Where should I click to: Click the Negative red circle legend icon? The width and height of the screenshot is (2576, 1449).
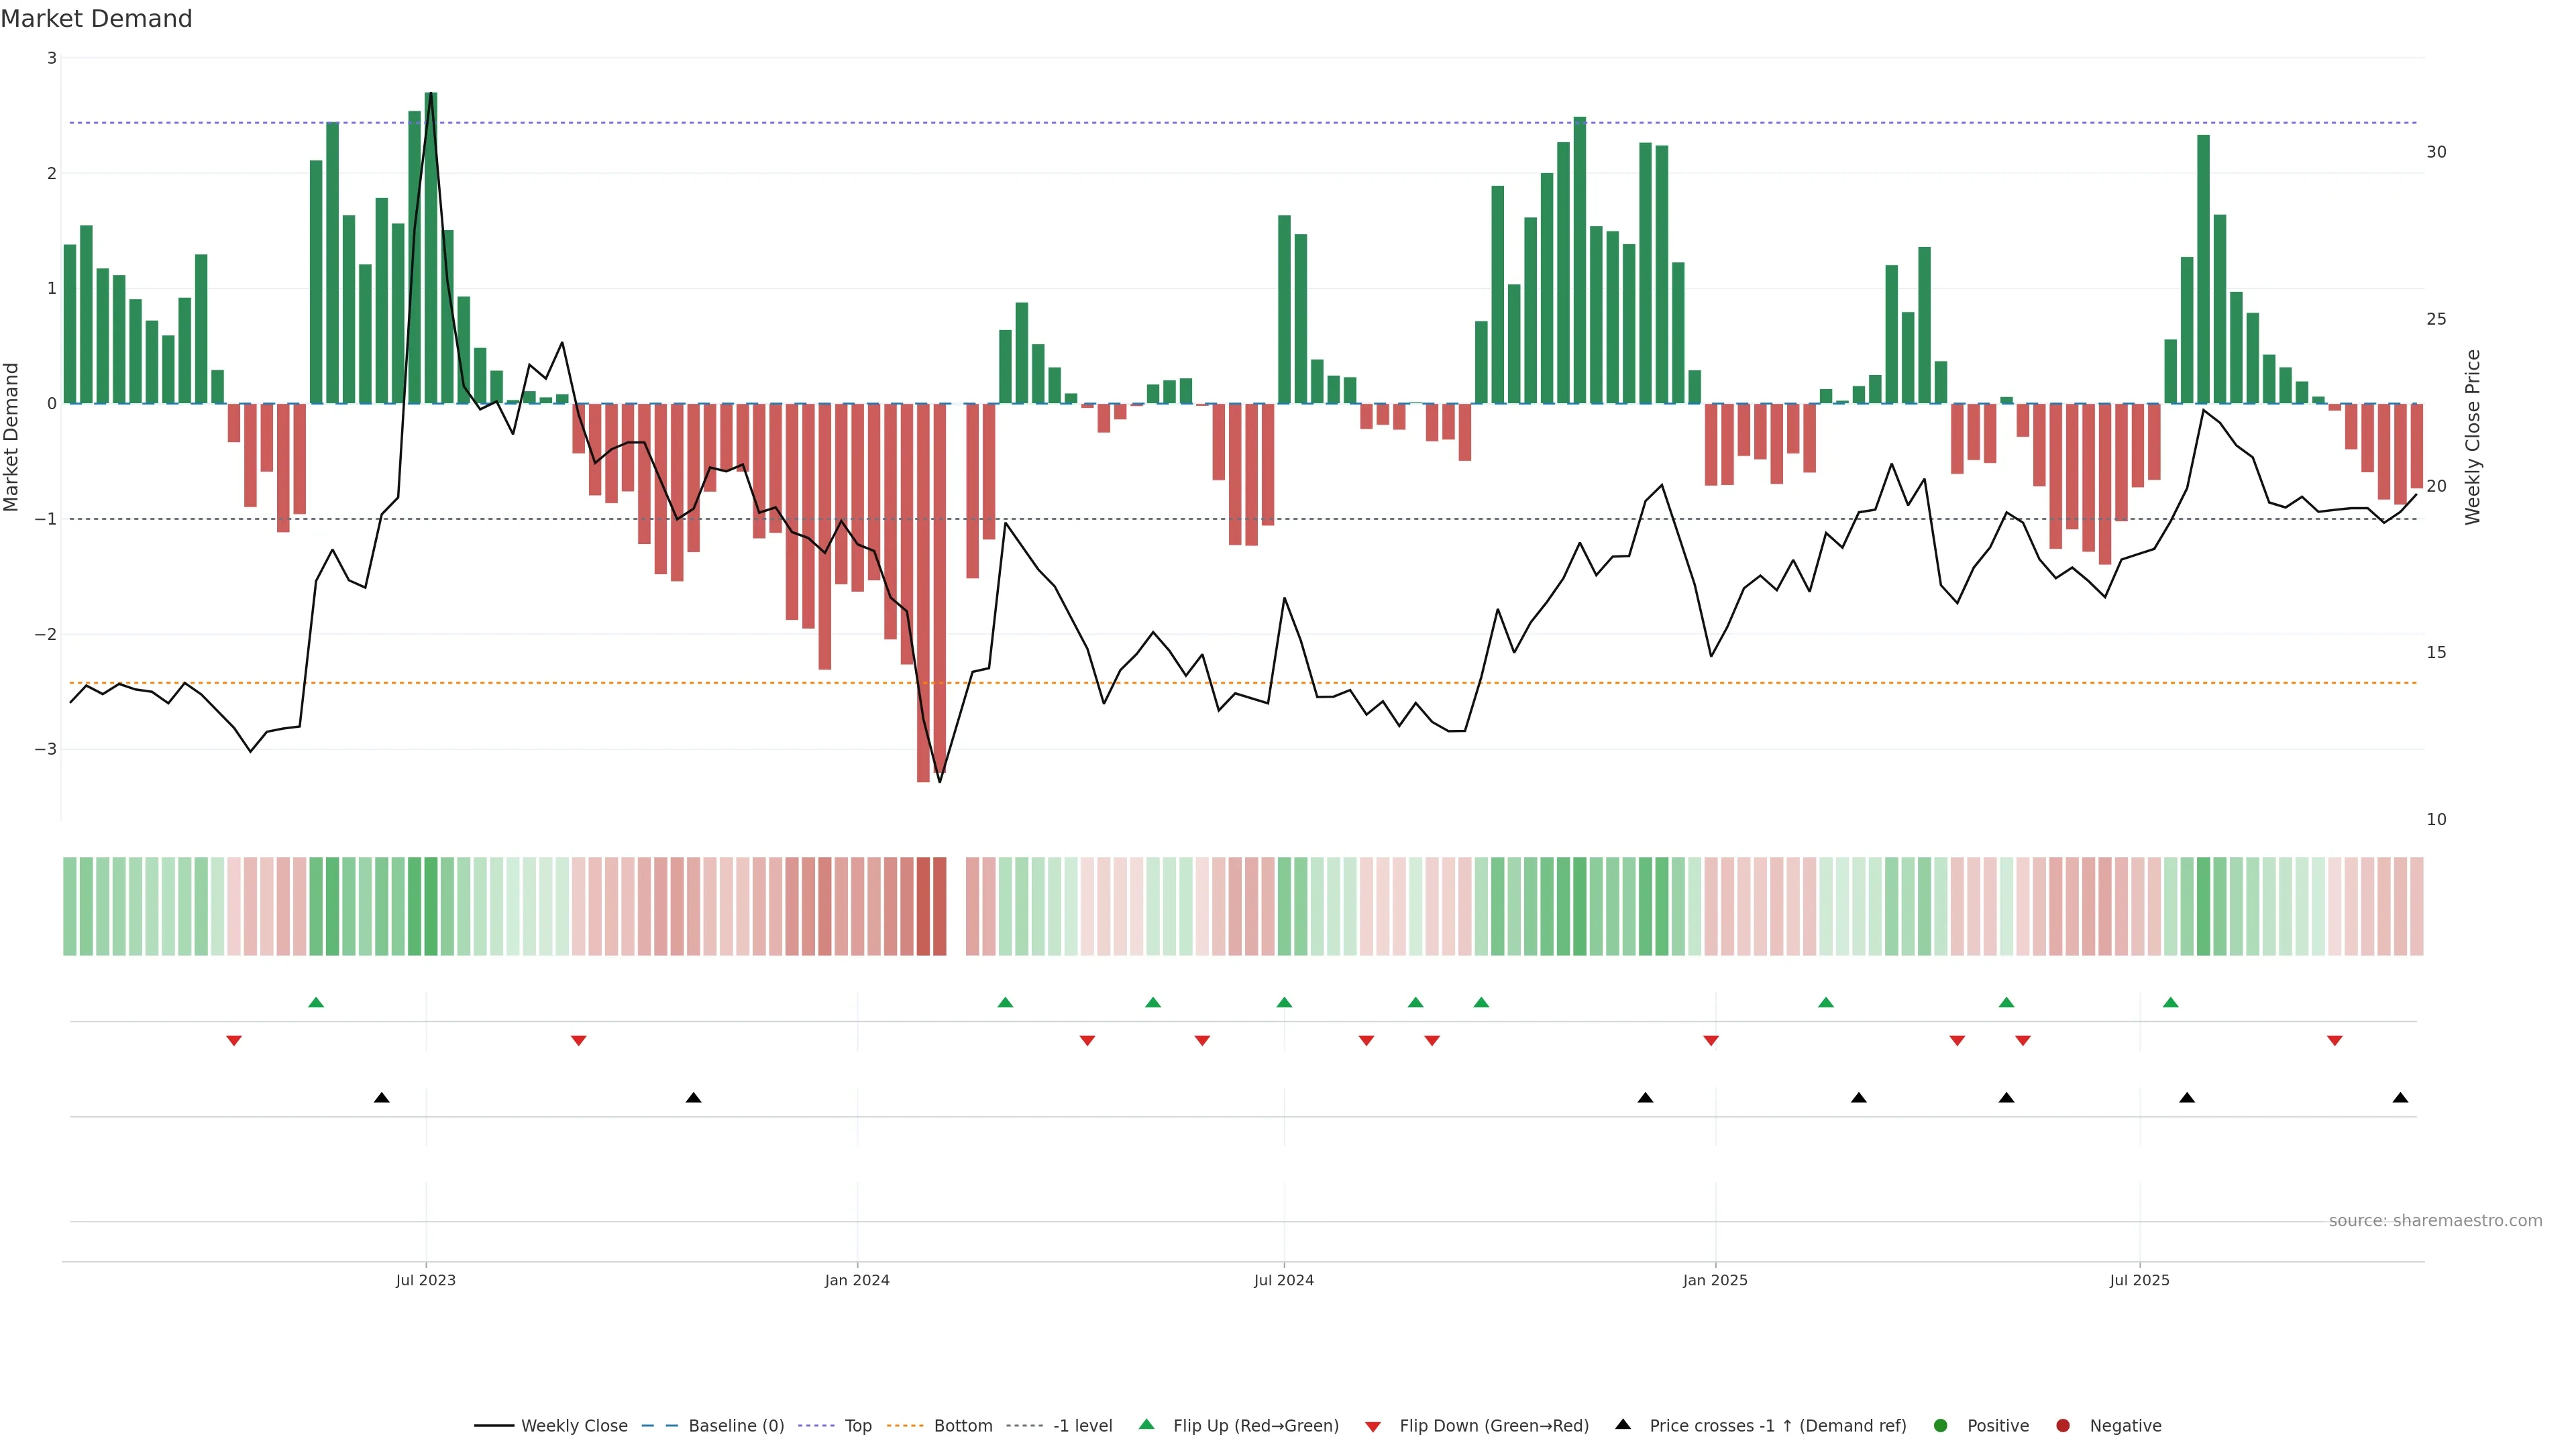(2063, 1426)
